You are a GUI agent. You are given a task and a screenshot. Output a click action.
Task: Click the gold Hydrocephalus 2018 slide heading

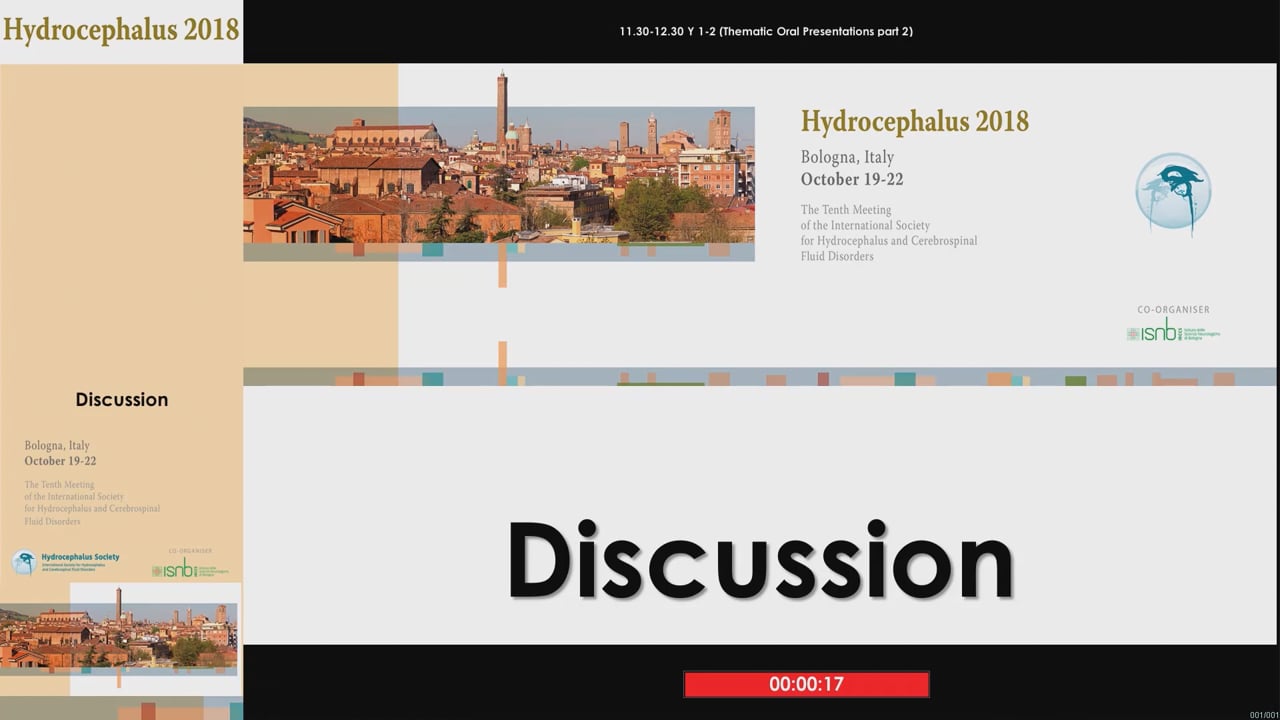[x=914, y=122]
